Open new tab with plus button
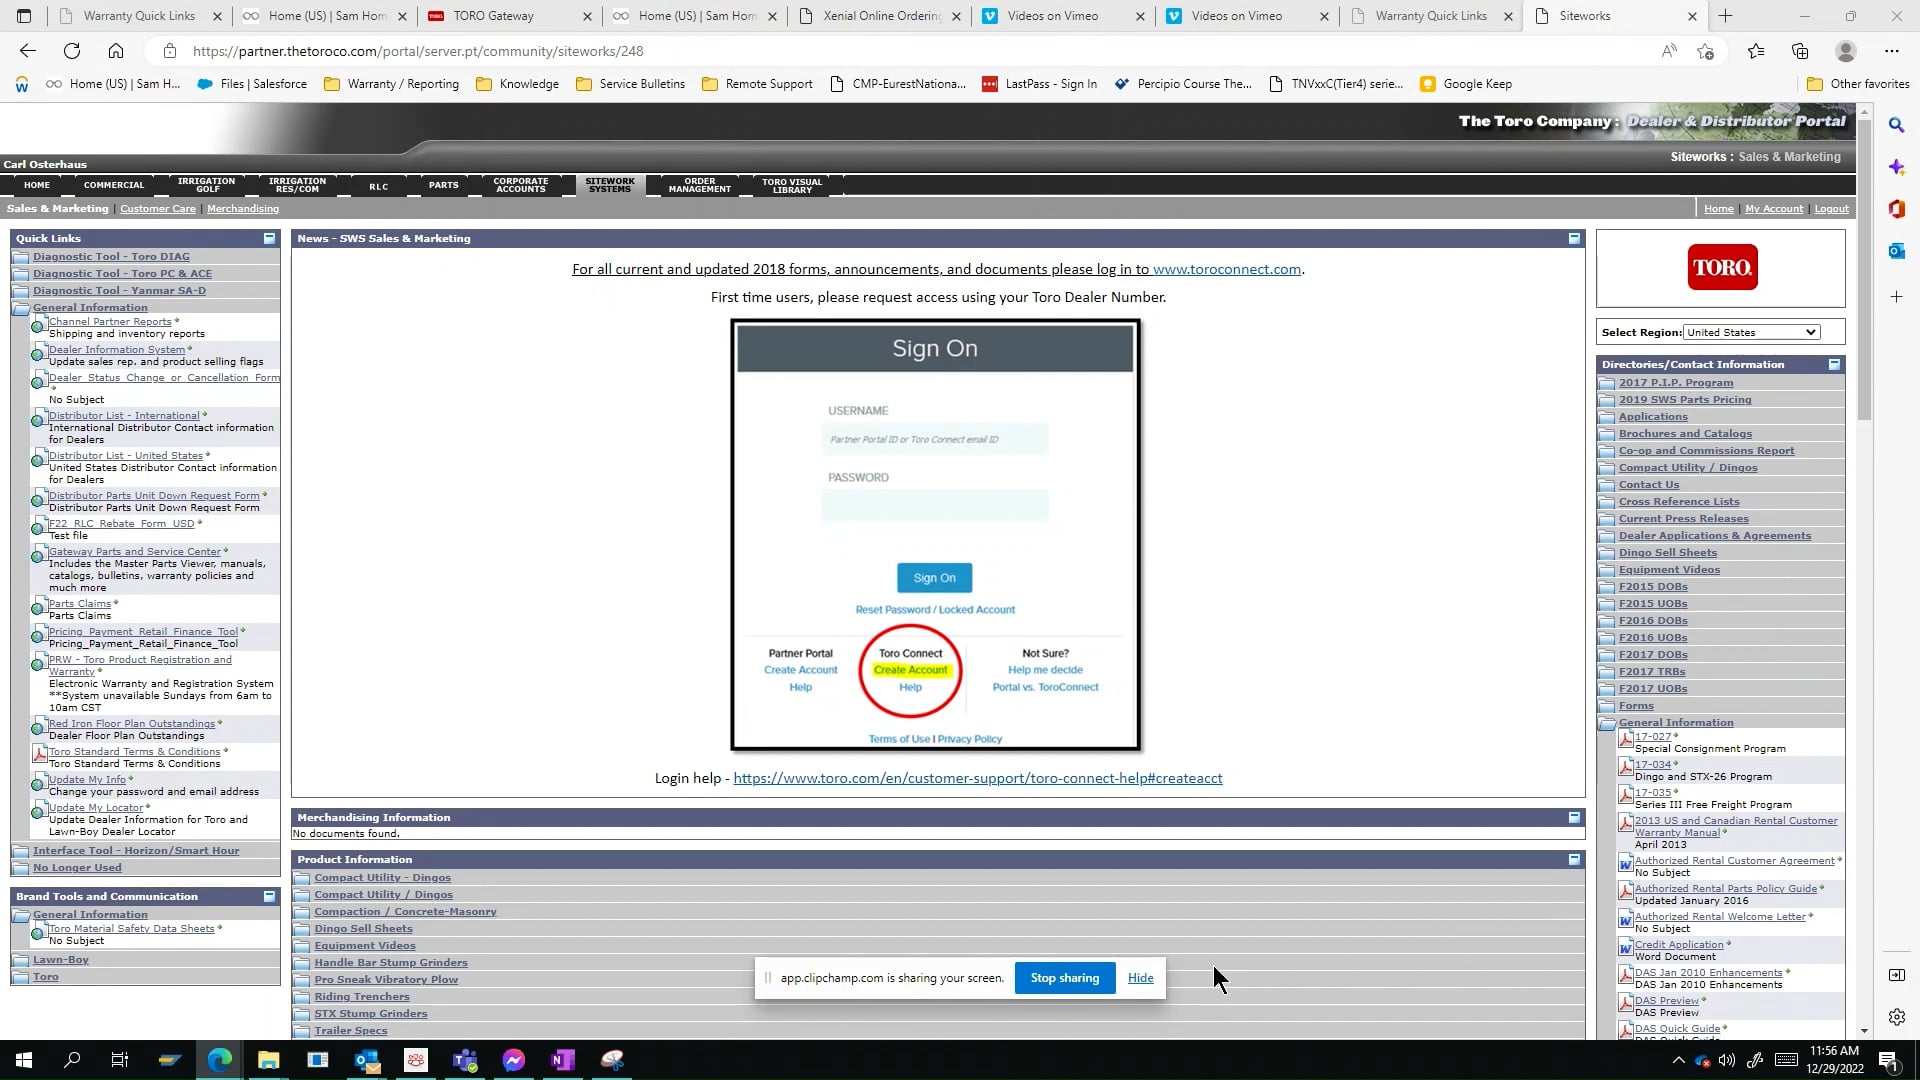This screenshot has height=1080, width=1920. (1725, 16)
